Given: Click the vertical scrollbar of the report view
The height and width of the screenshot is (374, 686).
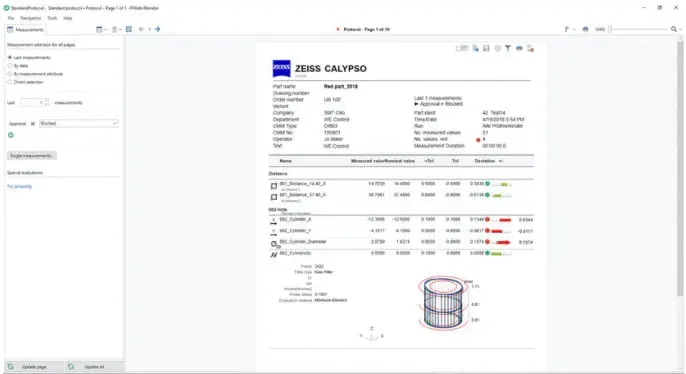Looking at the screenshot, I should pyautogui.click(x=680, y=168).
